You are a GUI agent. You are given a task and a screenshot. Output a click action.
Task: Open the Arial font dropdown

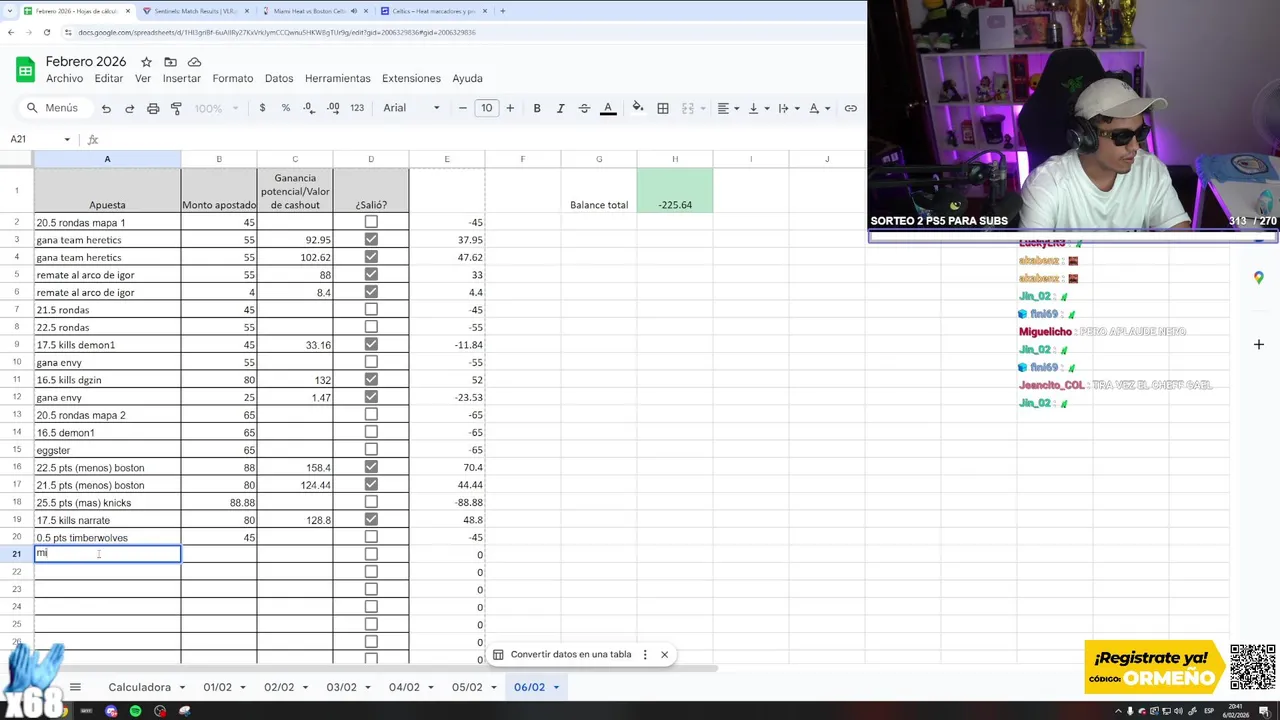click(411, 108)
